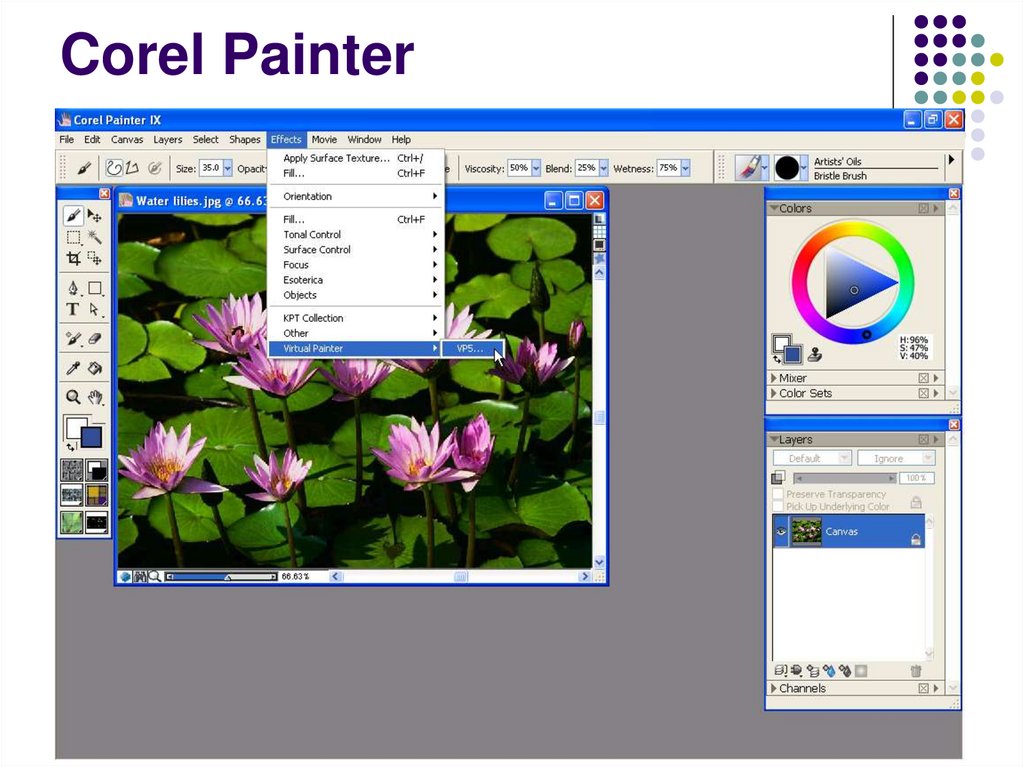The image size is (1024, 767).
Task: Pick the Dropper tool
Action: point(73,368)
